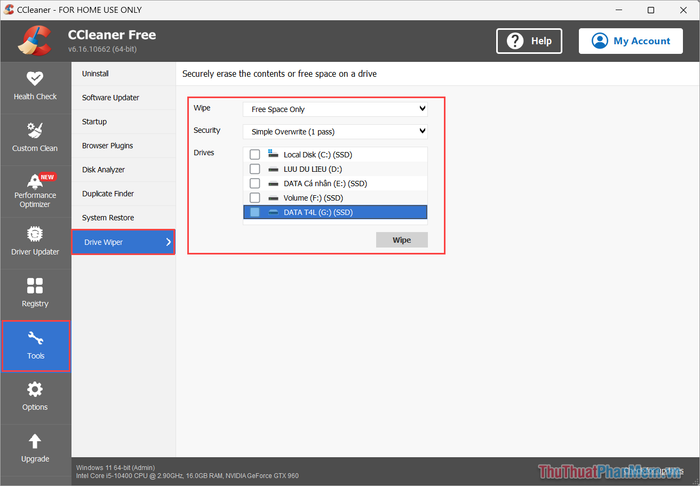Select the Tools wrench icon
Screen dimensions: 700x486
35,338
